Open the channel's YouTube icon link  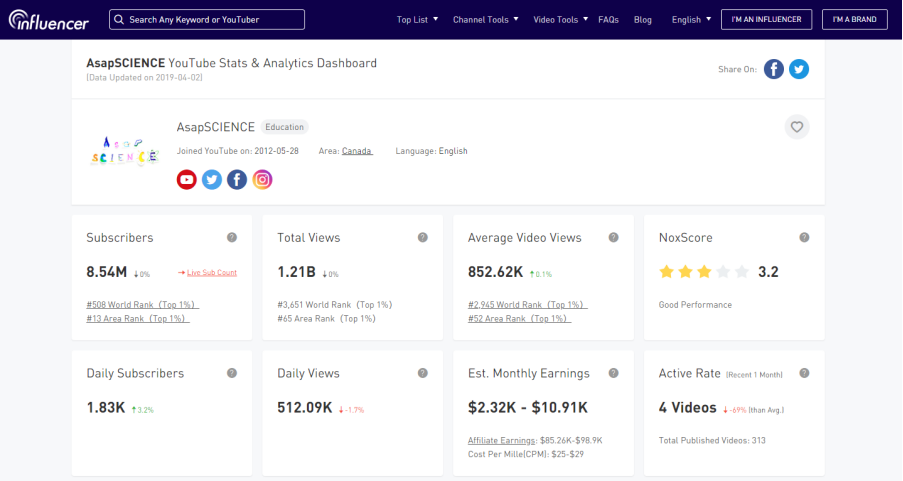tap(187, 180)
